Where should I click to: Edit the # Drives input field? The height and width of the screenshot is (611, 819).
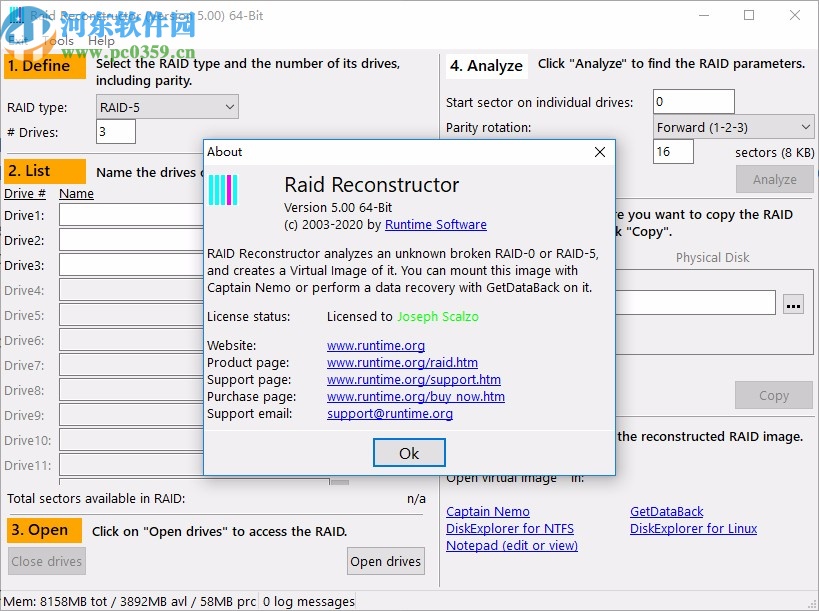tap(113, 132)
